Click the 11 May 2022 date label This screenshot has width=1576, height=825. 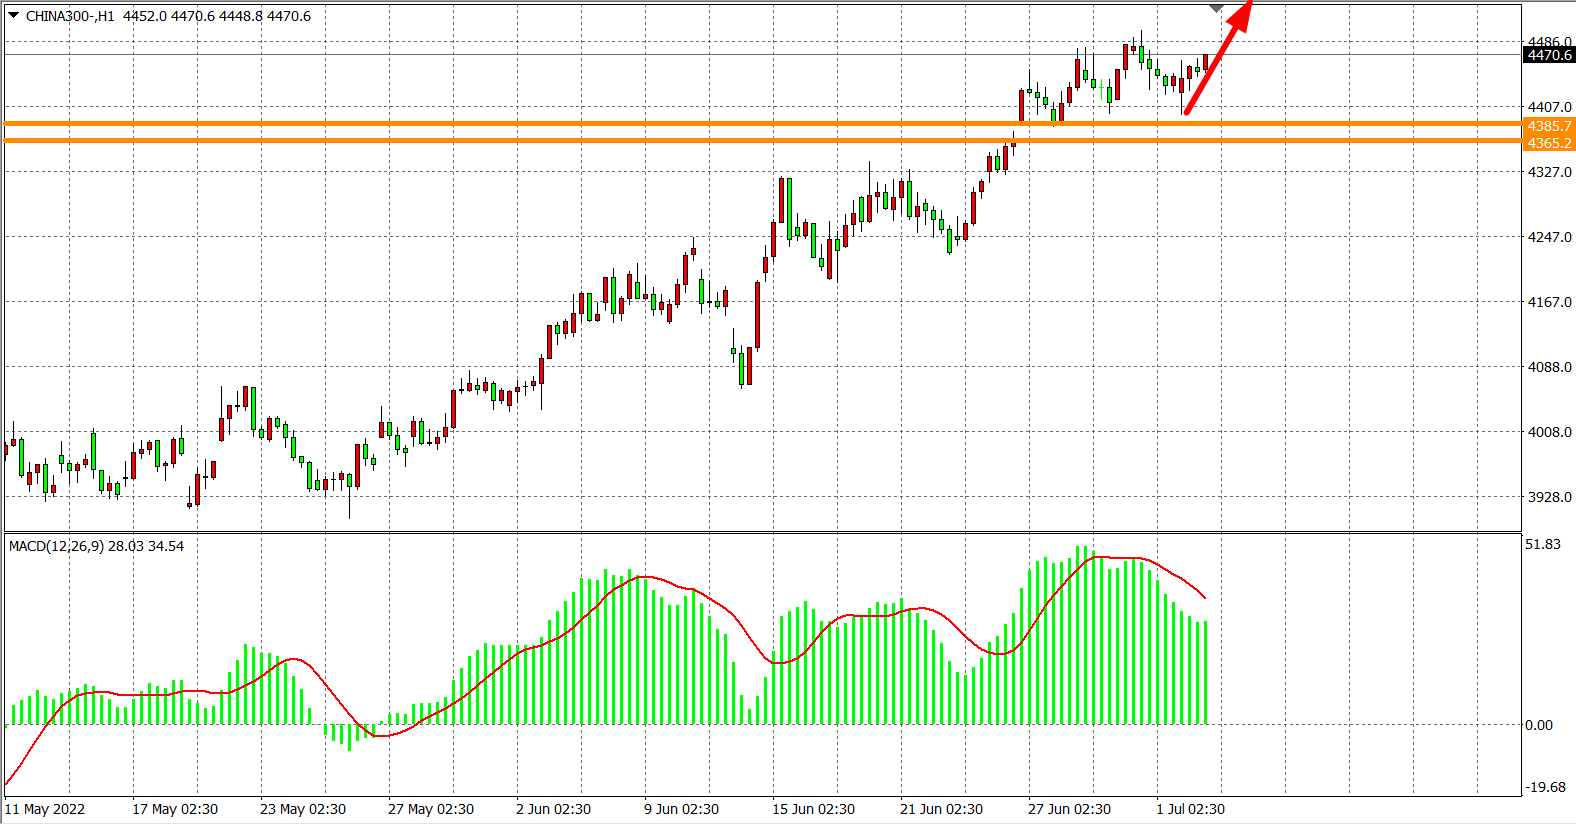[x=45, y=809]
